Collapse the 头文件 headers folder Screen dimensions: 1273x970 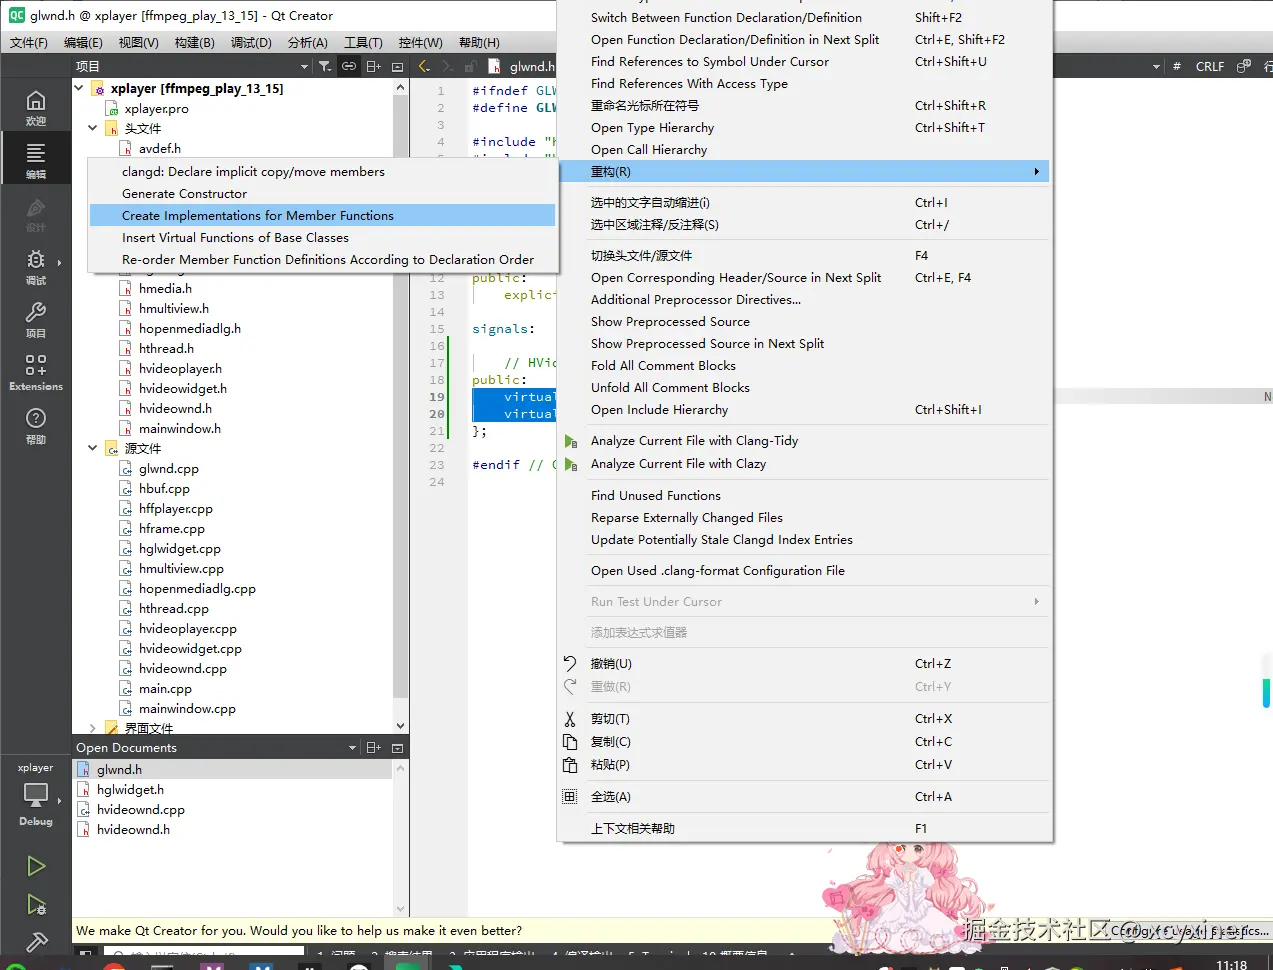[93, 128]
